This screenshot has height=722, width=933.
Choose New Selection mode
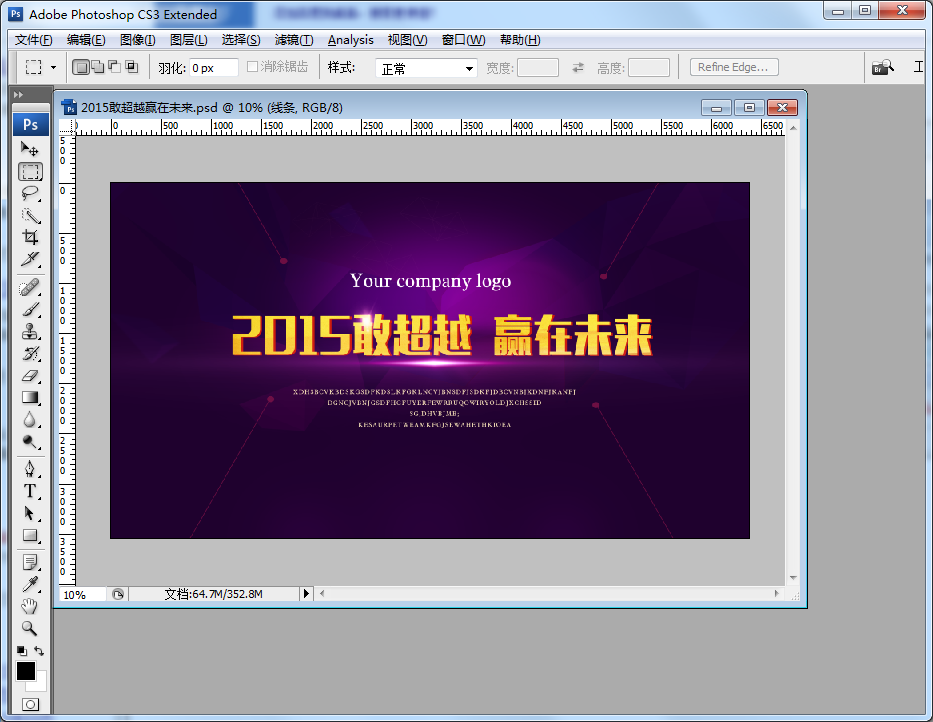click(x=81, y=67)
